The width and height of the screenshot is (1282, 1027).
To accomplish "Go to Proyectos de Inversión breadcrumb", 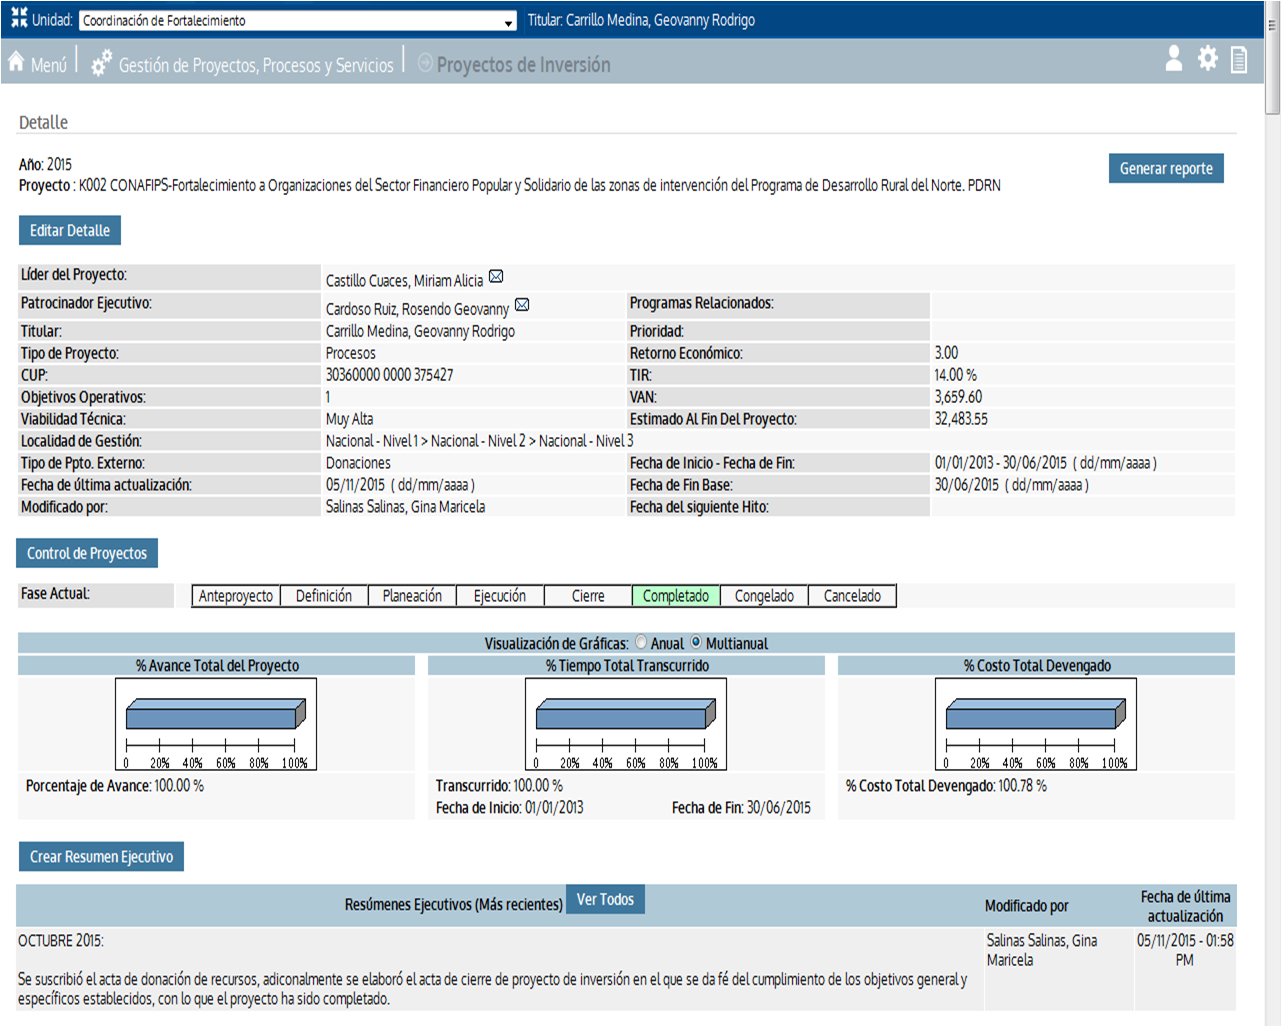I will pyautogui.click(x=523, y=65).
